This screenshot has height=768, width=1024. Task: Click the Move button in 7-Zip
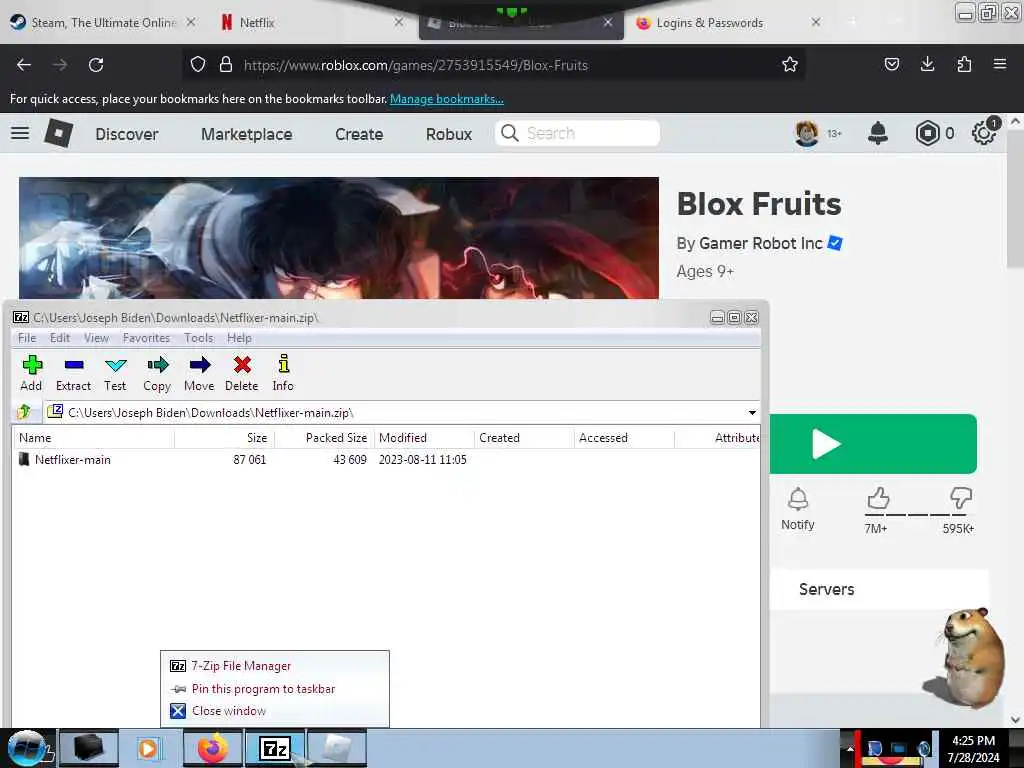[x=199, y=374]
